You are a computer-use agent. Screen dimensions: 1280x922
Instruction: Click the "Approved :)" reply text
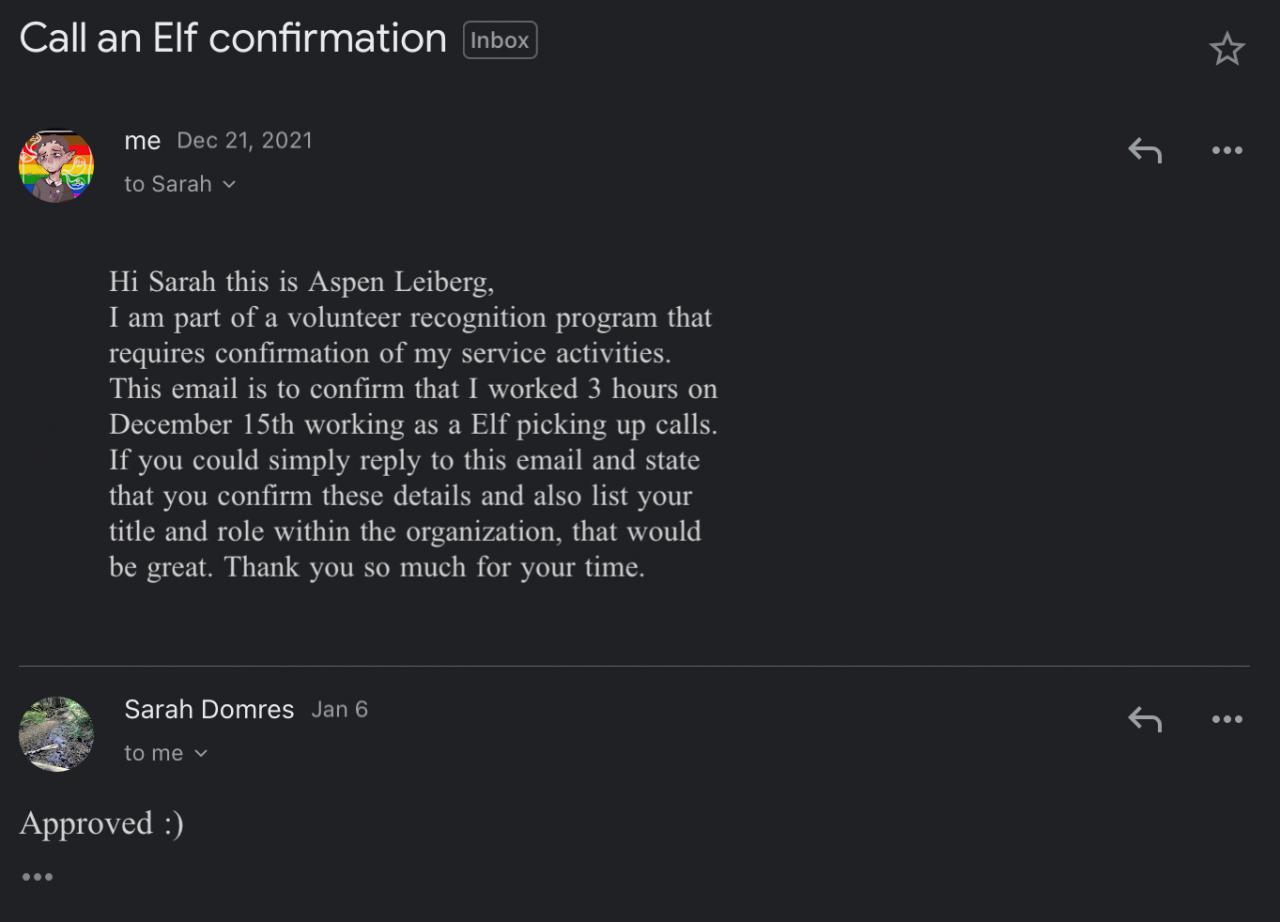(101, 823)
